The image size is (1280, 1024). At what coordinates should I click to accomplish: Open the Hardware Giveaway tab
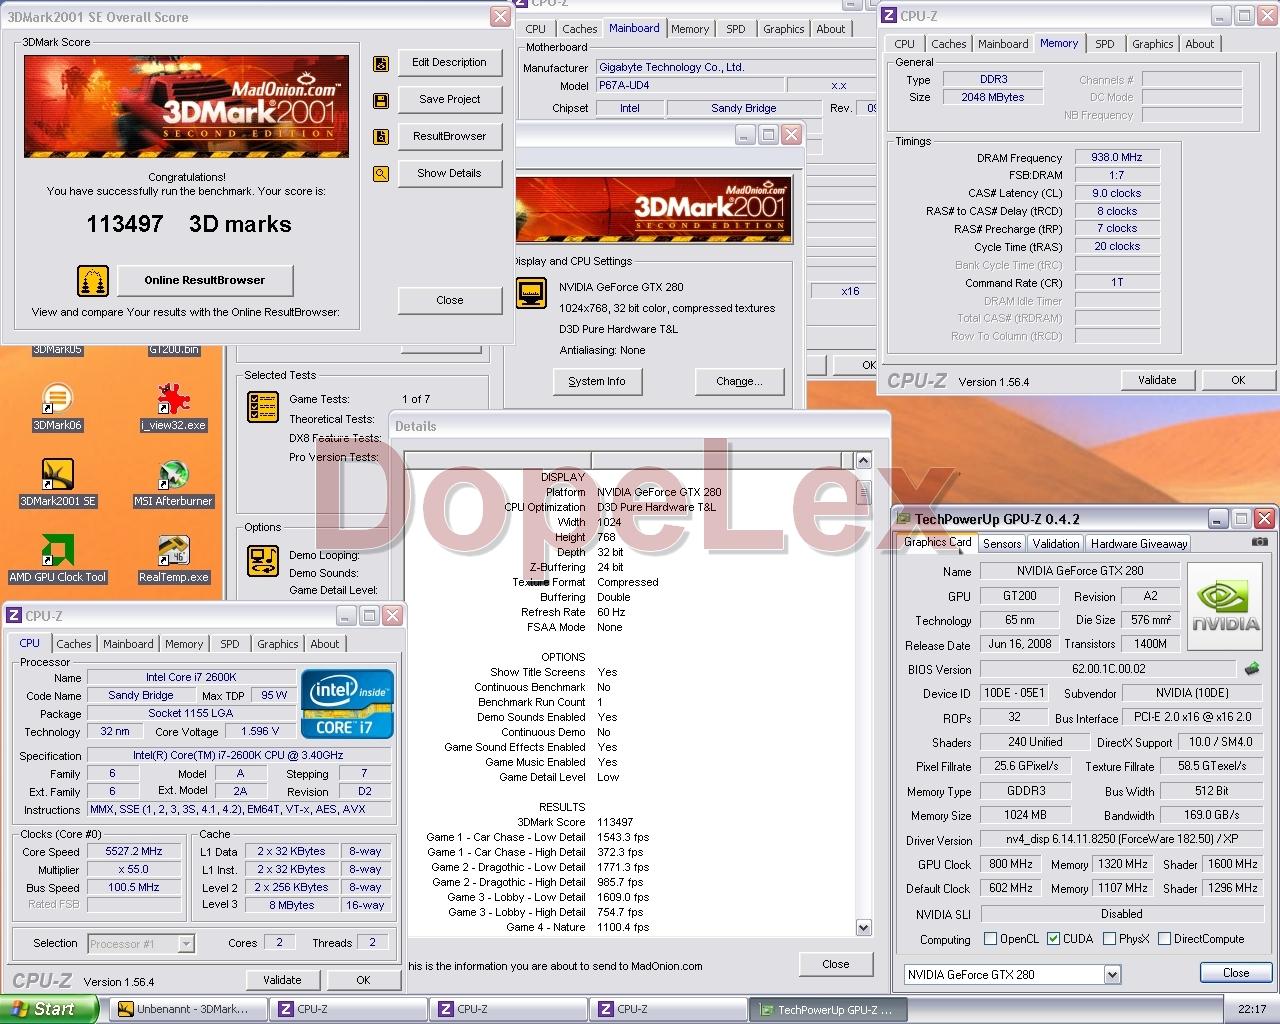pyautogui.click(x=1139, y=544)
